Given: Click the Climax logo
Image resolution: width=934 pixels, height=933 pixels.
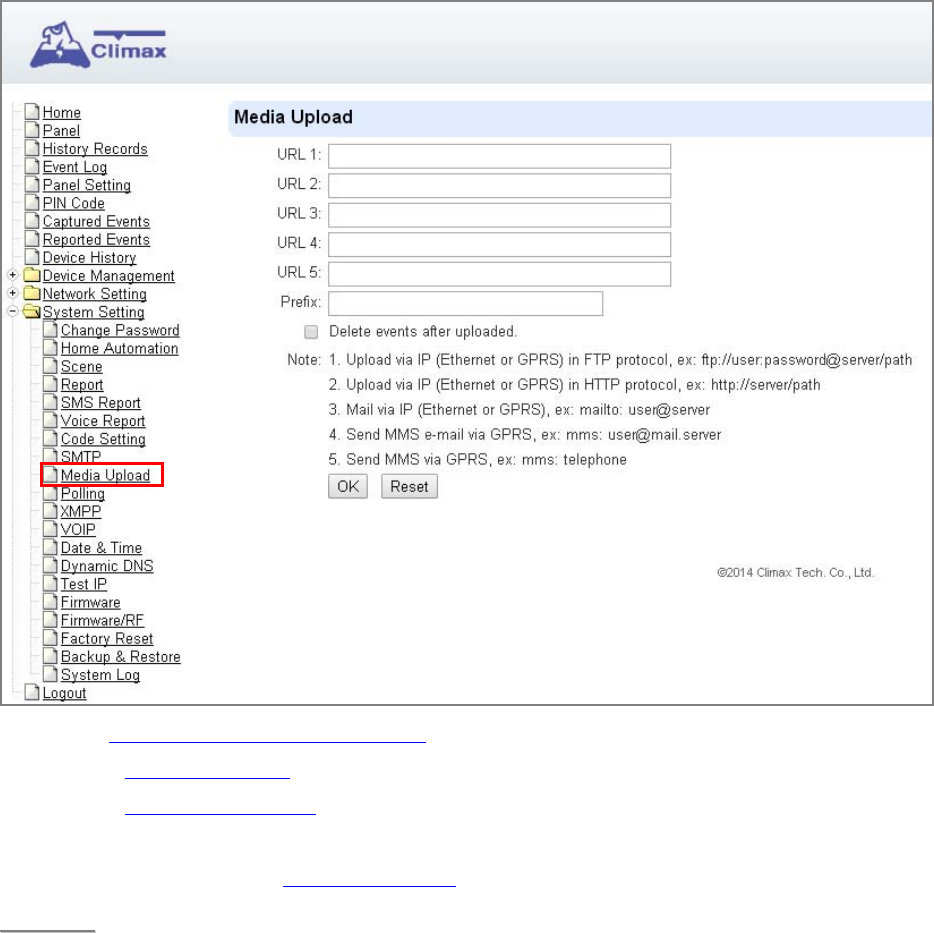Looking at the screenshot, I should click(98, 45).
